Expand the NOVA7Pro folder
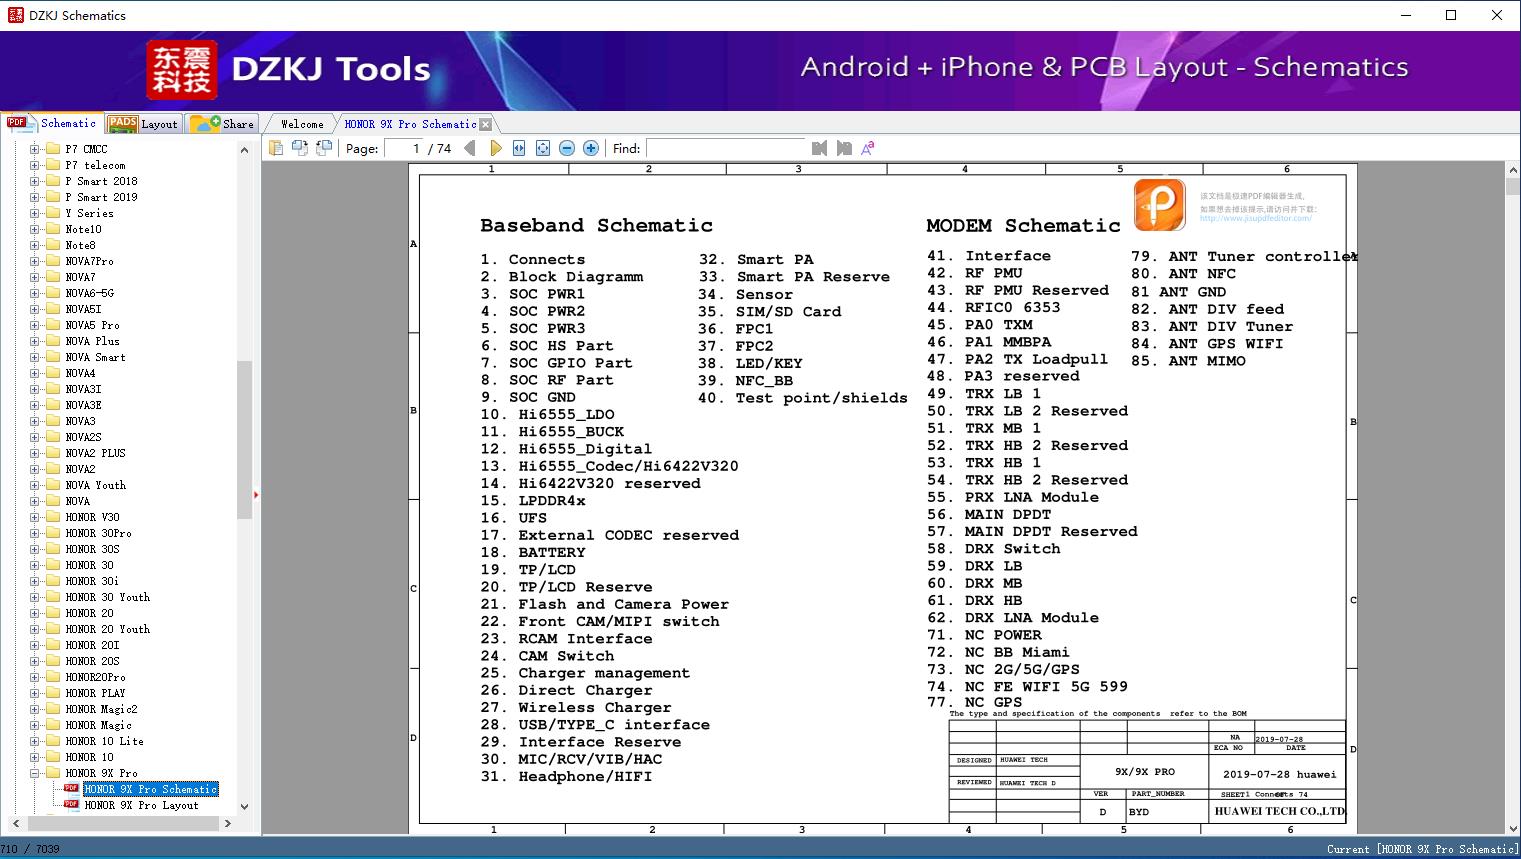1521x859 pixels. click(35, 261)
